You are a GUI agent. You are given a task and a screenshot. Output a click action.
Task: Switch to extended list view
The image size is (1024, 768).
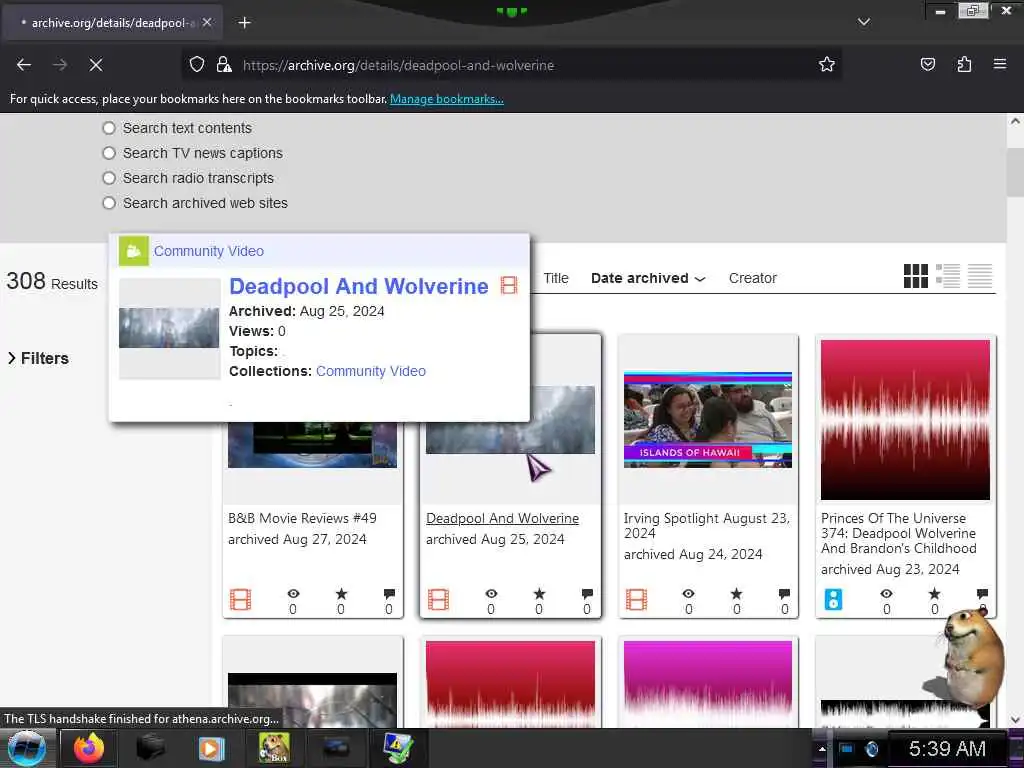(948, 276)
